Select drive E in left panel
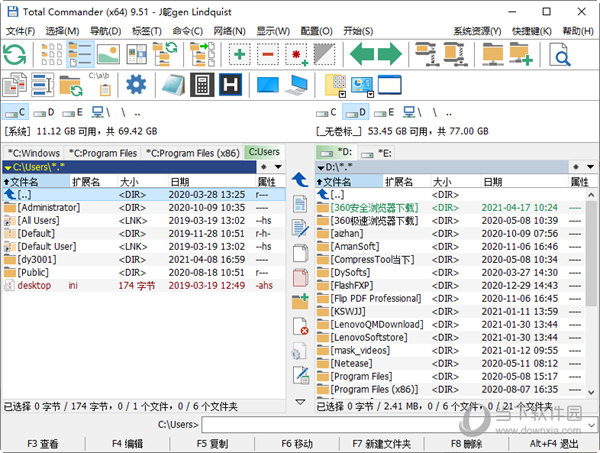 click(72, 112)
